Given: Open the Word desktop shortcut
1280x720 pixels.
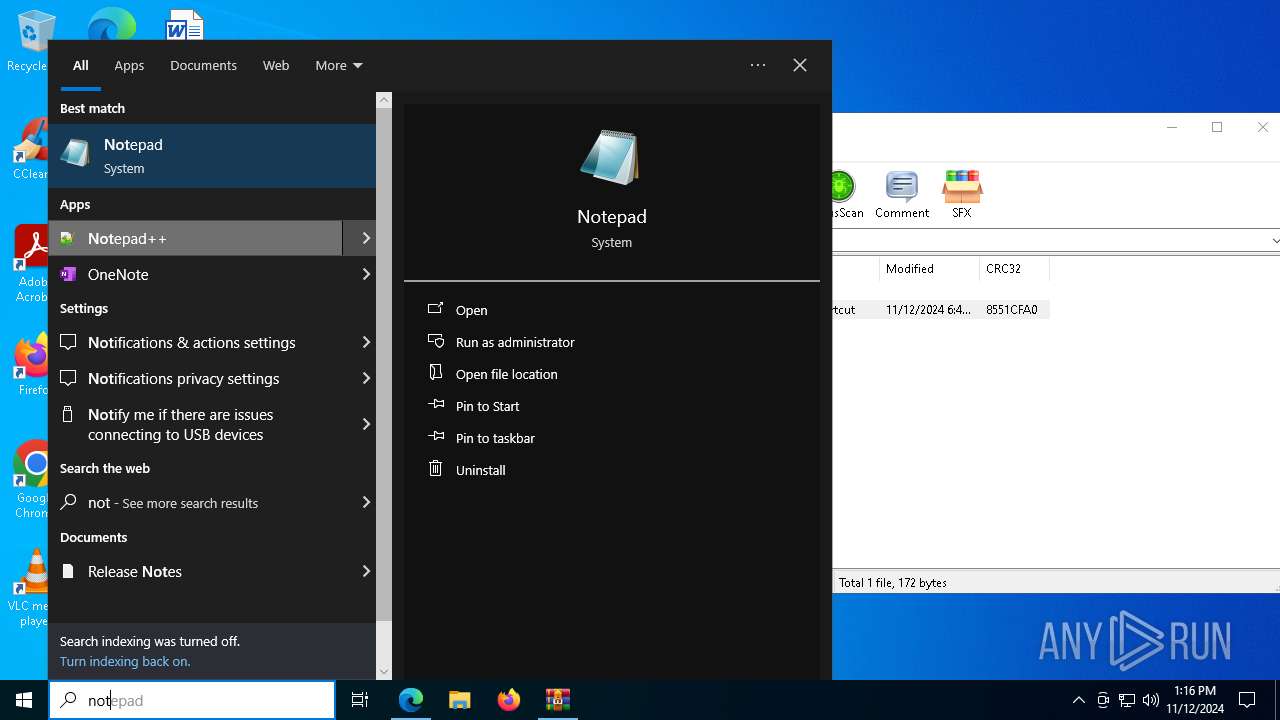Looking at the screenshot, I should click(185, 24).
